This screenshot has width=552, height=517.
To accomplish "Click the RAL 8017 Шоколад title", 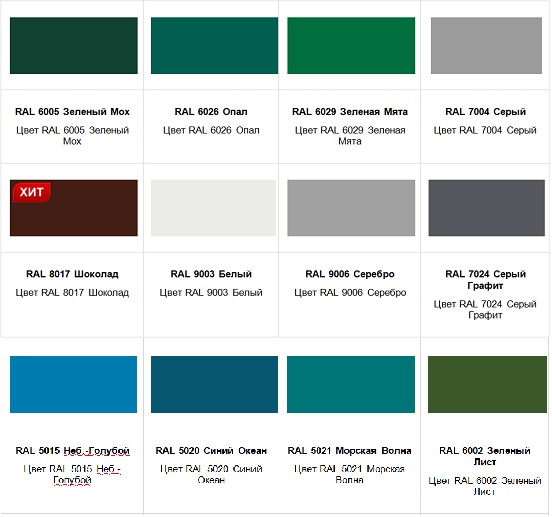I will point(72,274).
